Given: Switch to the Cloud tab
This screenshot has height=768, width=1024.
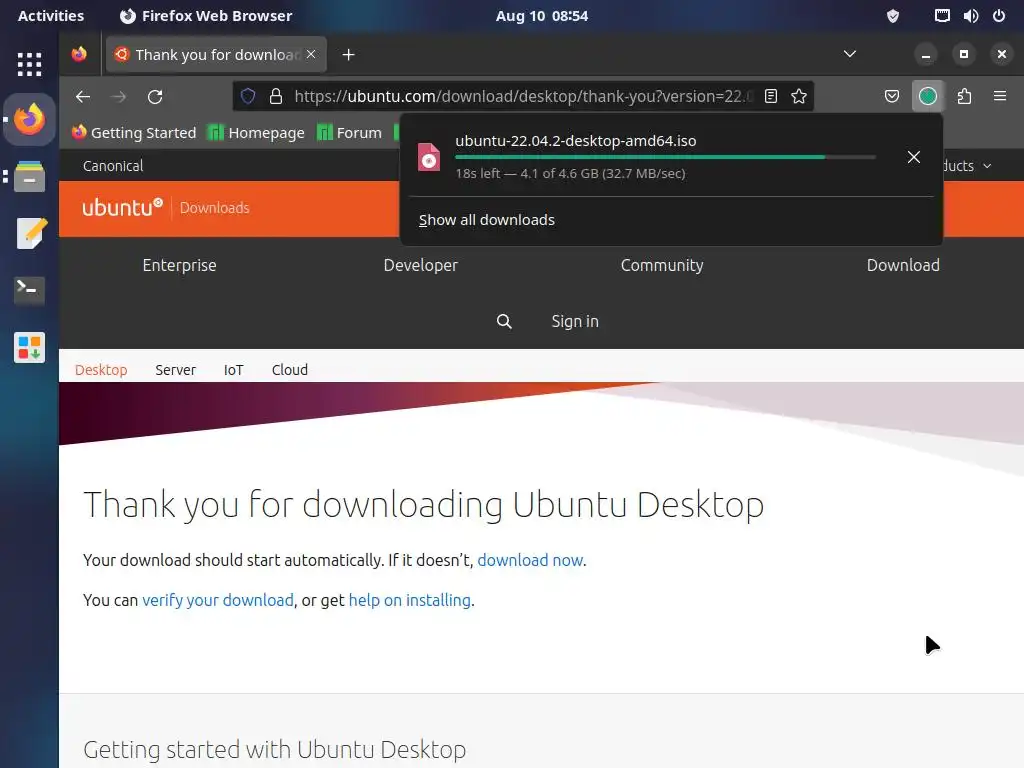Looking at the screenshot, I should click(290, 370).
